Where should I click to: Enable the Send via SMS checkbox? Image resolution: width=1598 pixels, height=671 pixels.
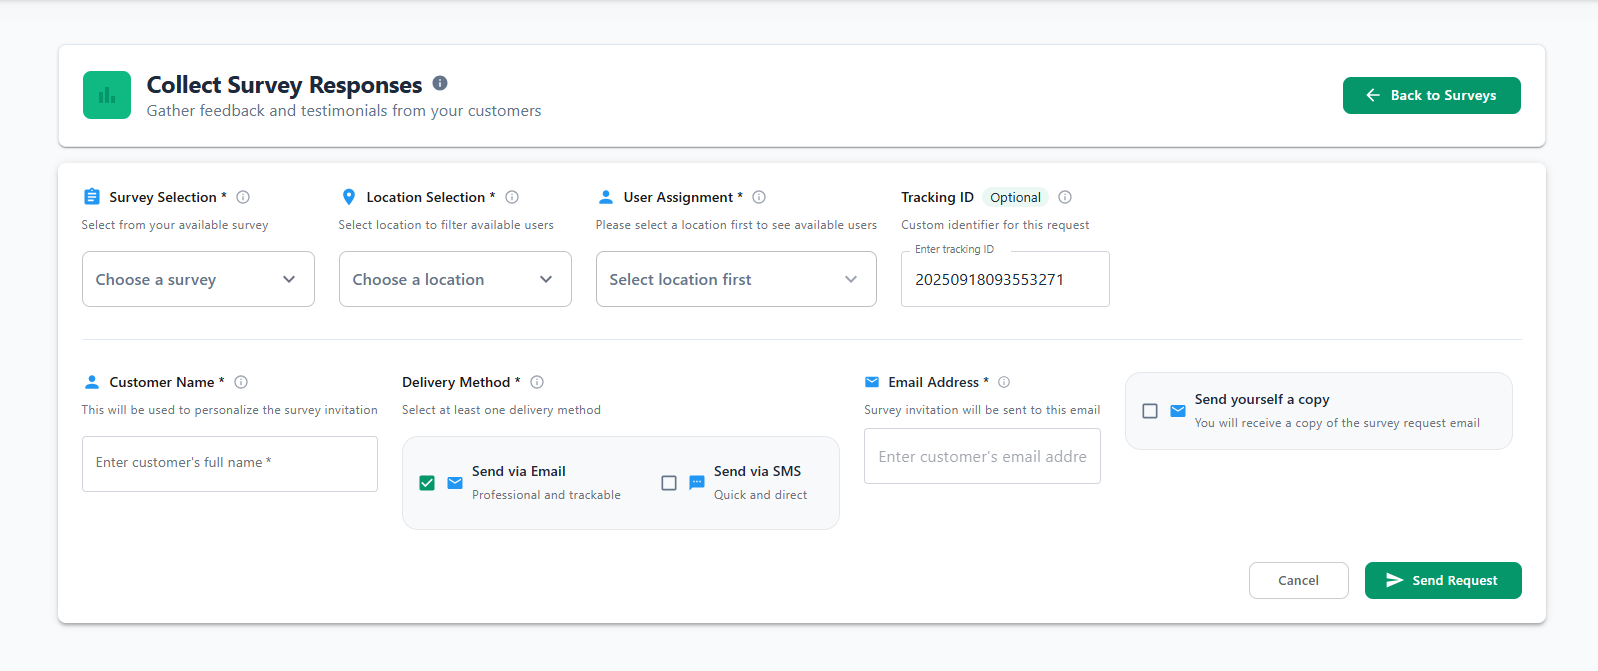coord(669,483)
